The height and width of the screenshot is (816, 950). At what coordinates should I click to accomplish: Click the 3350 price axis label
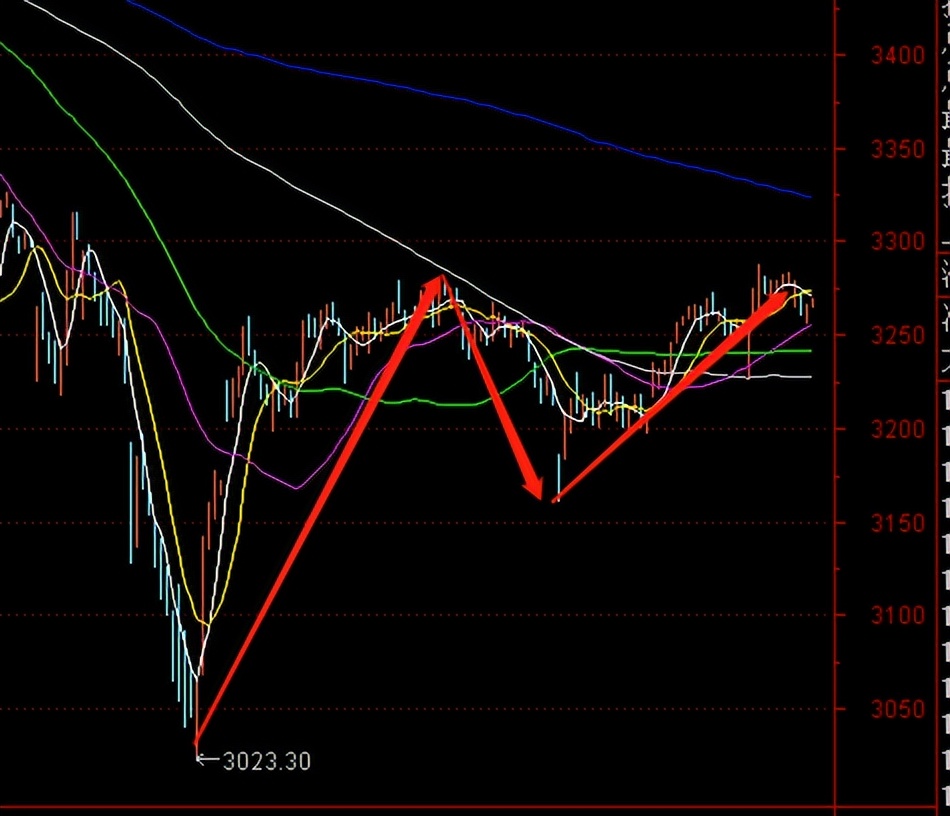(898, 149)
